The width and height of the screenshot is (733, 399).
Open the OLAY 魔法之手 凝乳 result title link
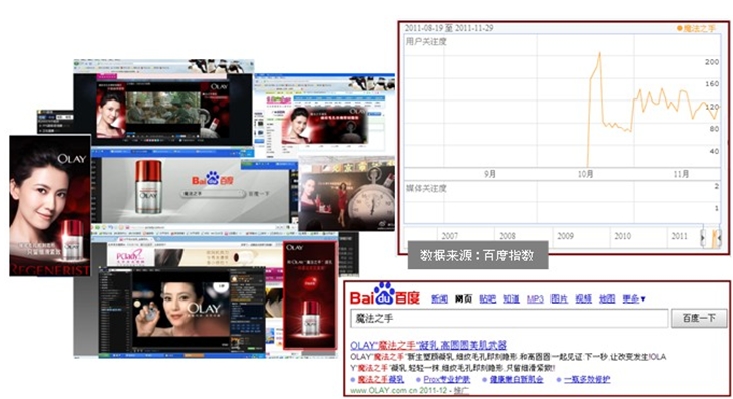pos(428,345)
